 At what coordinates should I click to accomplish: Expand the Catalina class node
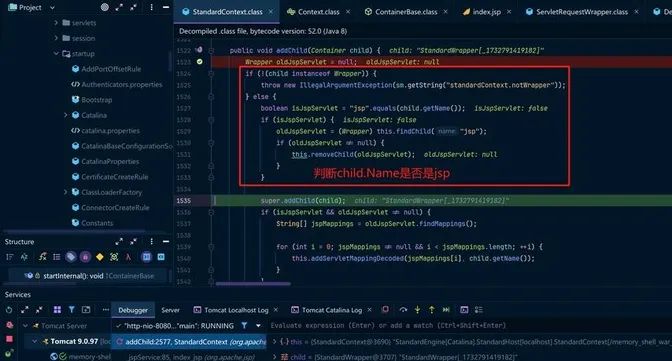65,115
